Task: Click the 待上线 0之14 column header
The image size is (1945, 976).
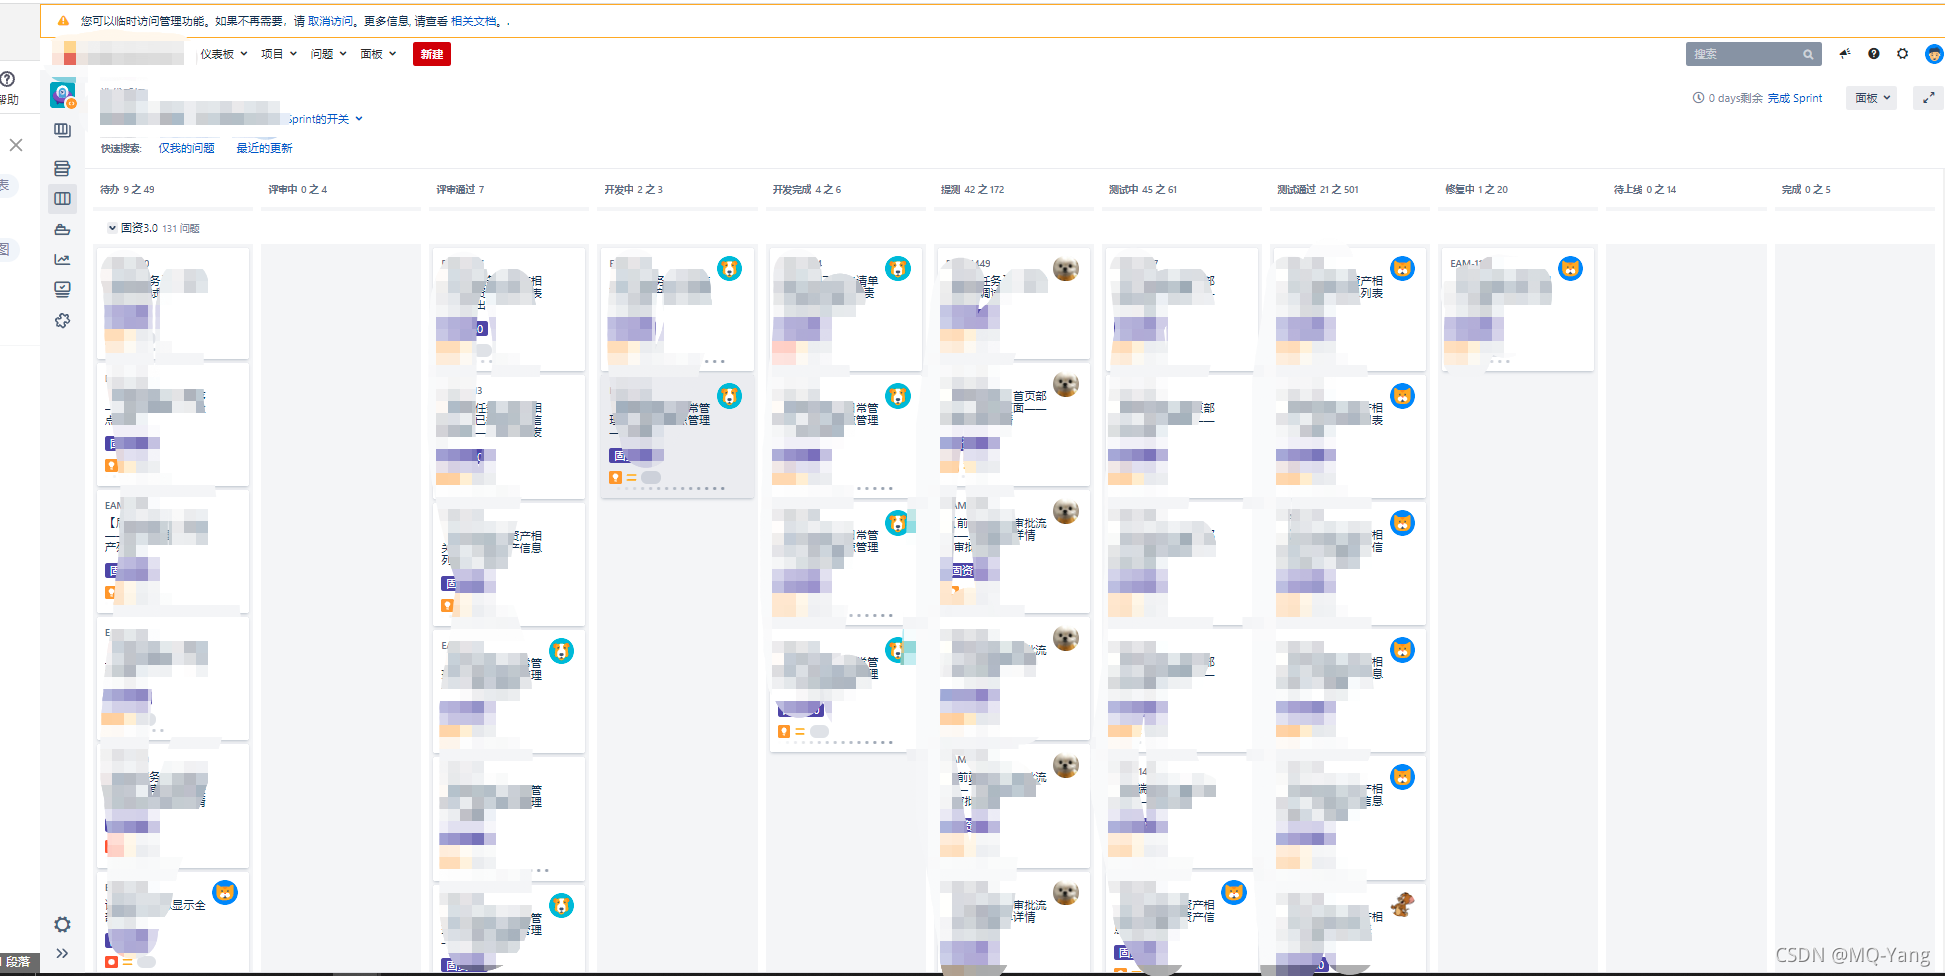Action: (1645, 189)
